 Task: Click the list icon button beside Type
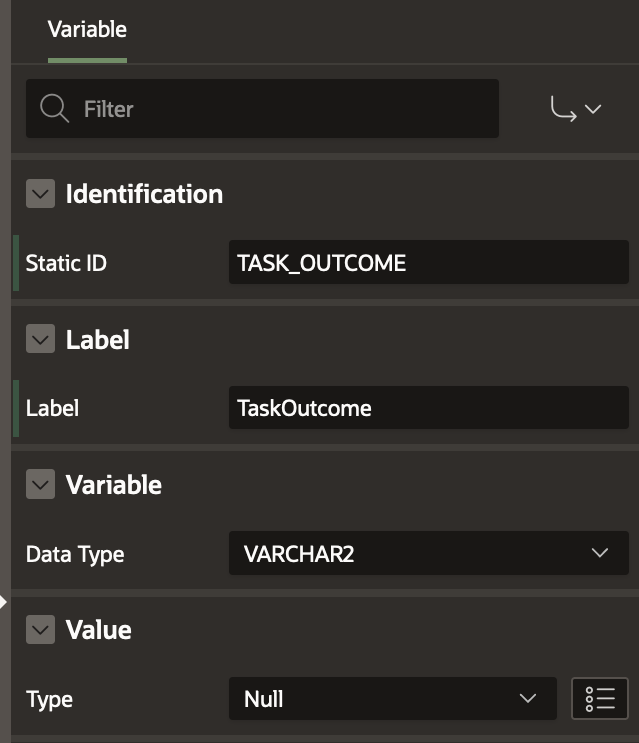(x=599, y=698)
